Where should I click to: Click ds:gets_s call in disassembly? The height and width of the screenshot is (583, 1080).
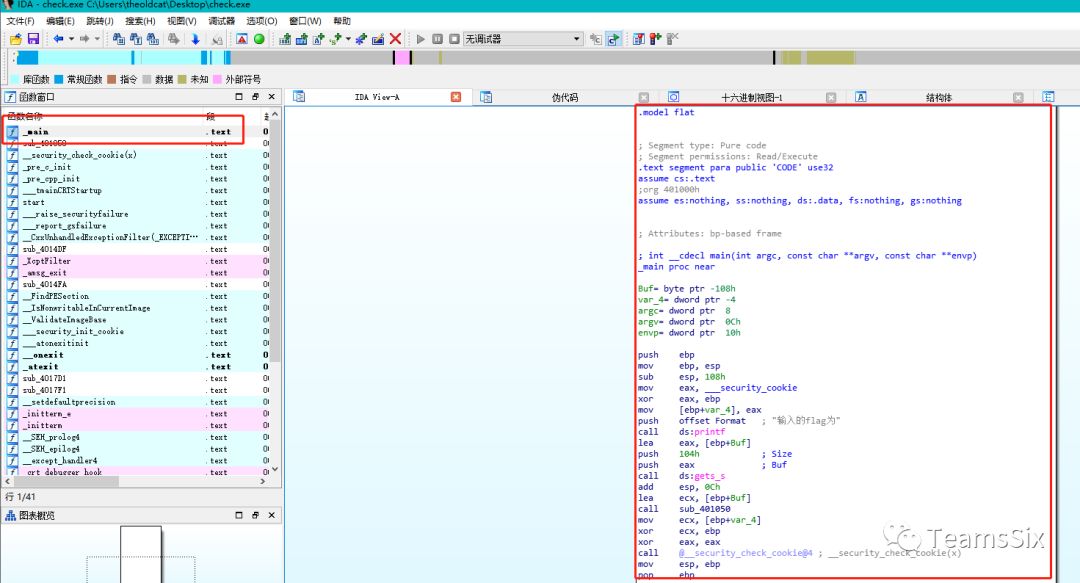coord(702,476)
